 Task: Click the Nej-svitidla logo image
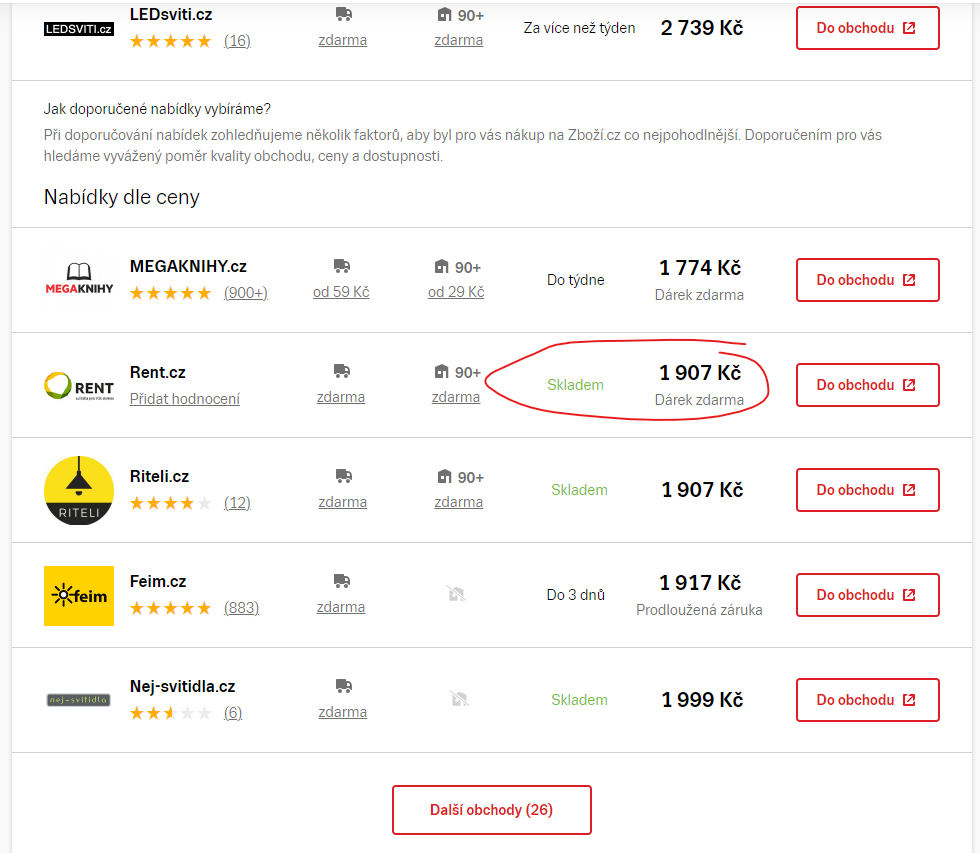(x=79, y=700)
